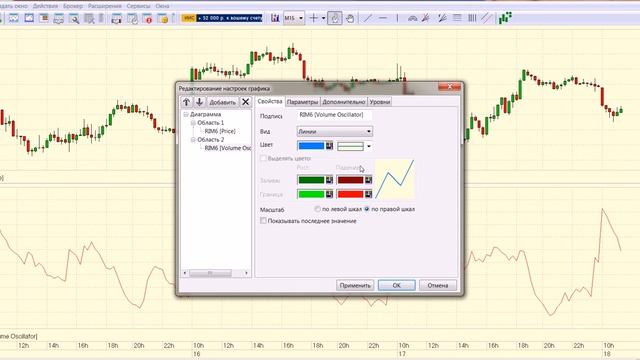Open the picker icon beside the blue swatch
This screenshot has height=360, width=640.
click(329, 146)
